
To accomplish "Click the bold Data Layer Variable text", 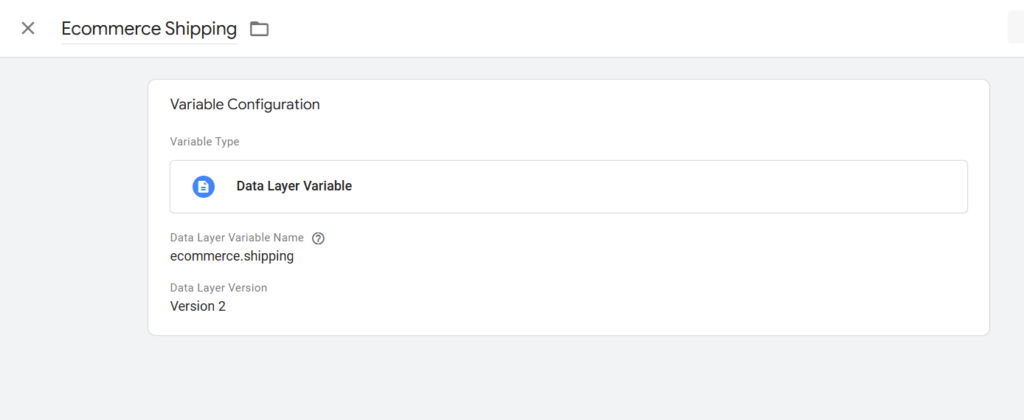I will 293,186.
